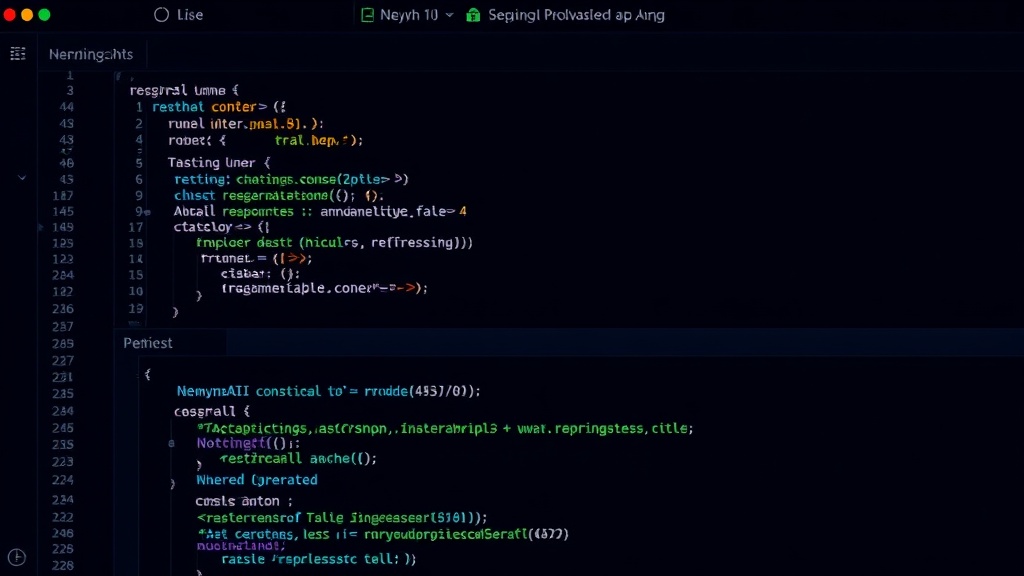Click the small arrow marker beside line 149
1024x576 pixels.
pos(40,227)
